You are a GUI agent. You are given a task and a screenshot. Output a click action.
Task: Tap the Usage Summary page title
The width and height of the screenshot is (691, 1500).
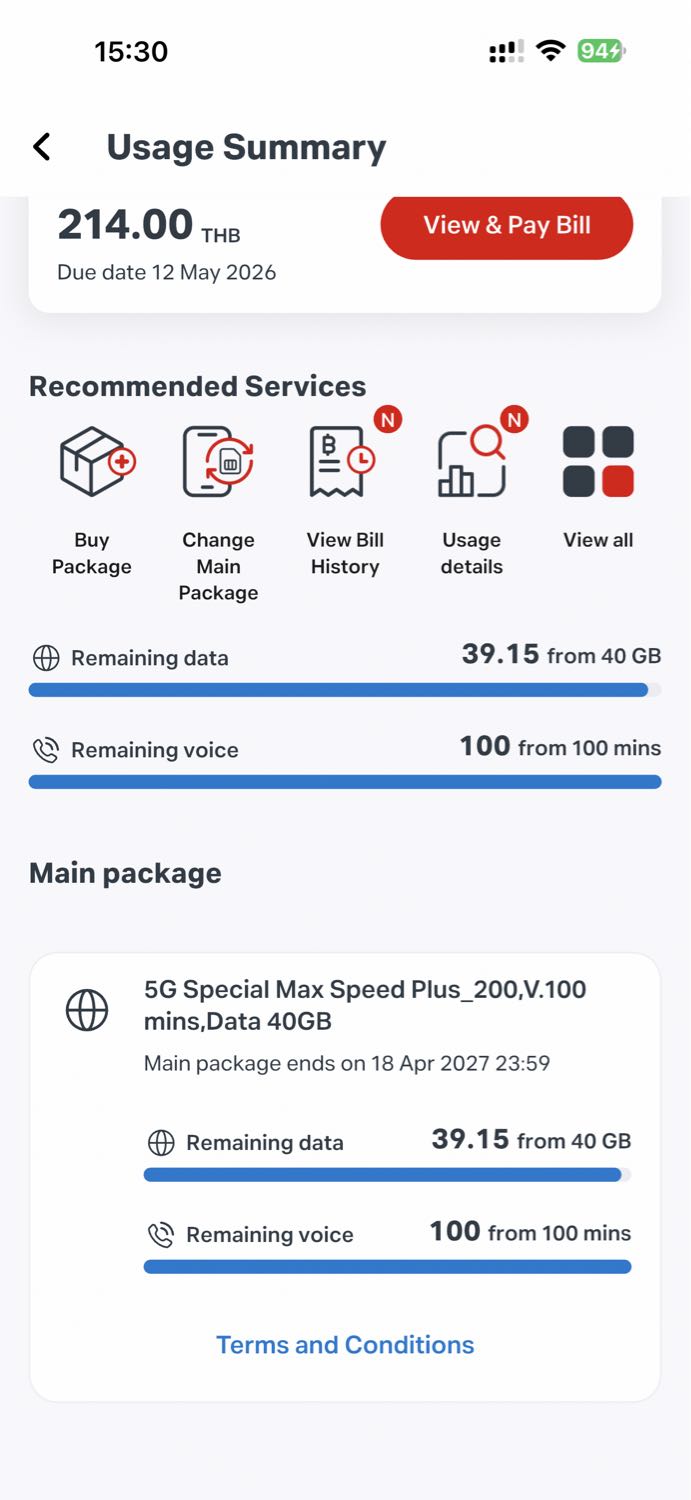[x=246, y=147]
